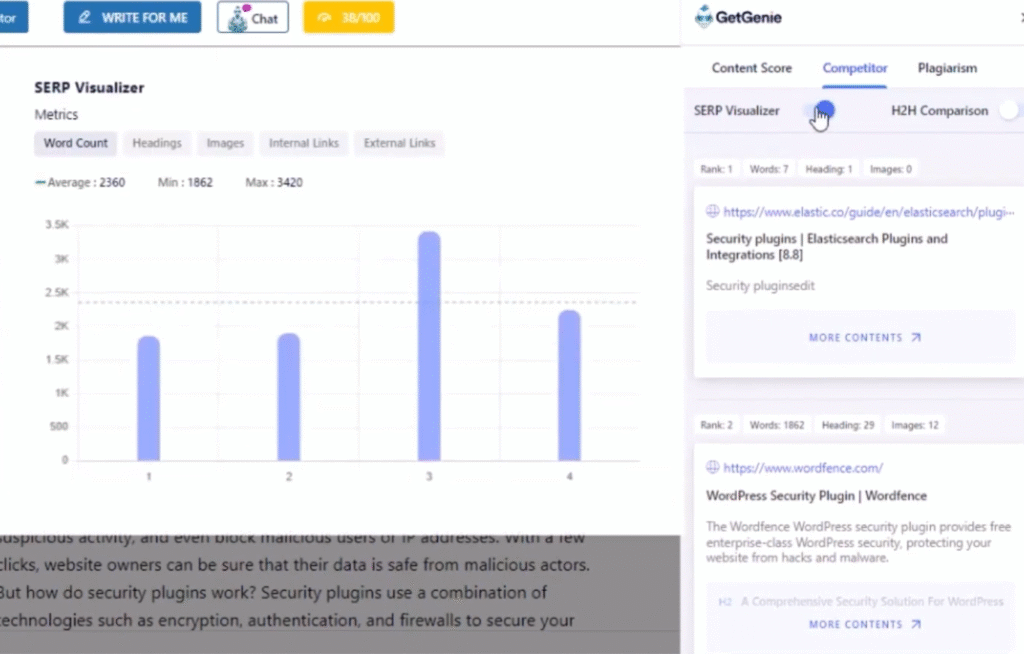Select the Internal Links metric tab
This screenshot has height=654, width=1024.
pos(304,143)
